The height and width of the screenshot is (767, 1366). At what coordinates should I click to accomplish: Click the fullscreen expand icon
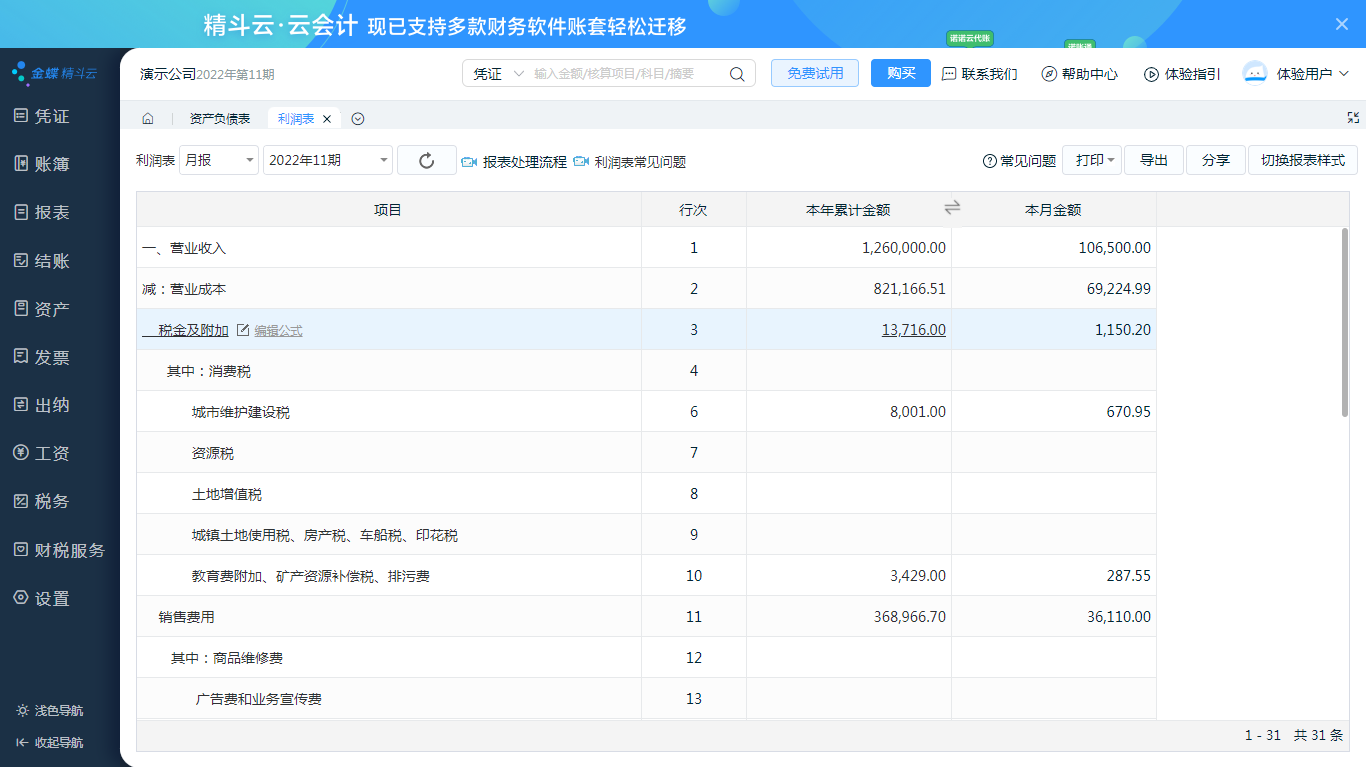[1353, 118]
